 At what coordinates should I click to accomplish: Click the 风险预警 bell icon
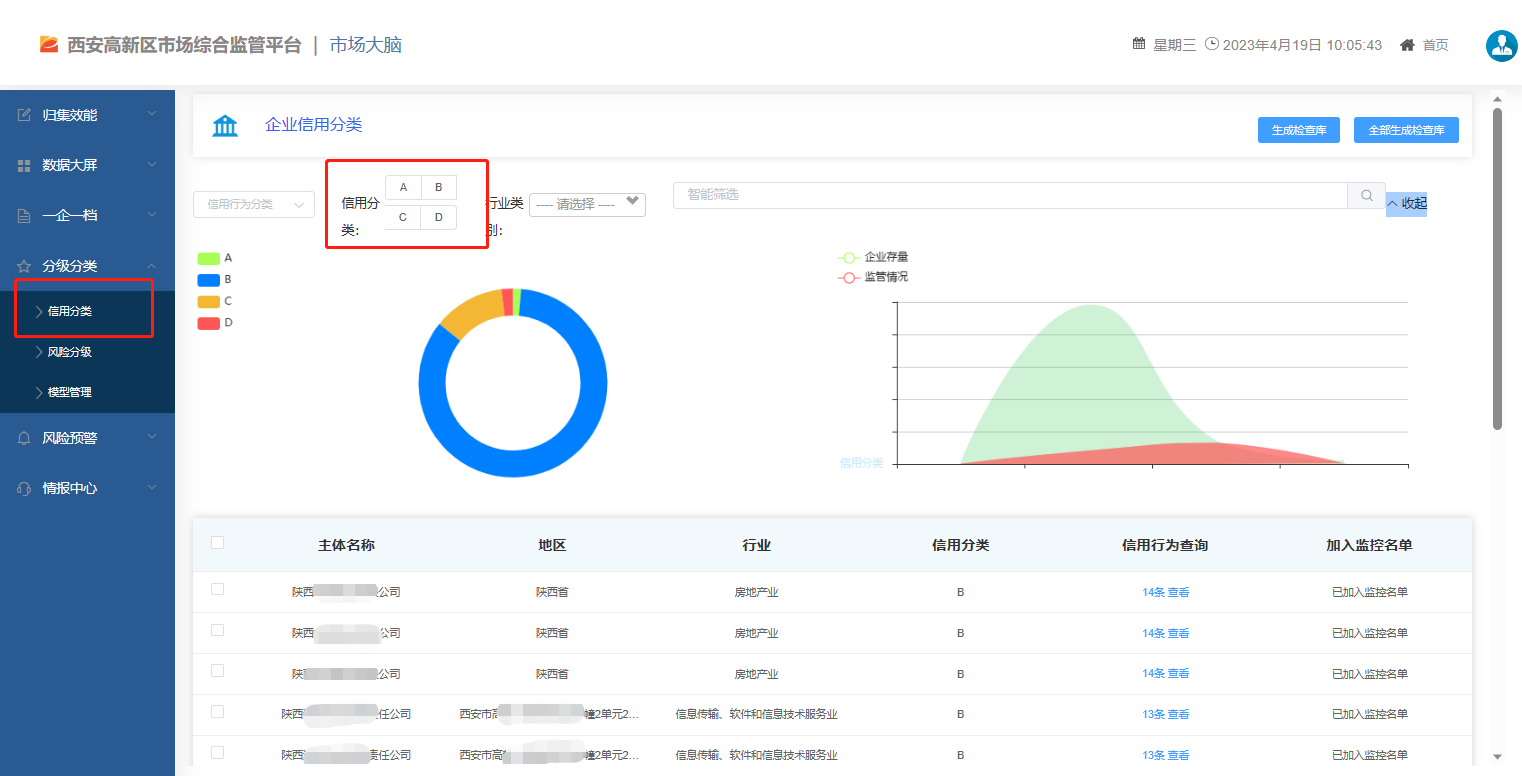[25, 438]
